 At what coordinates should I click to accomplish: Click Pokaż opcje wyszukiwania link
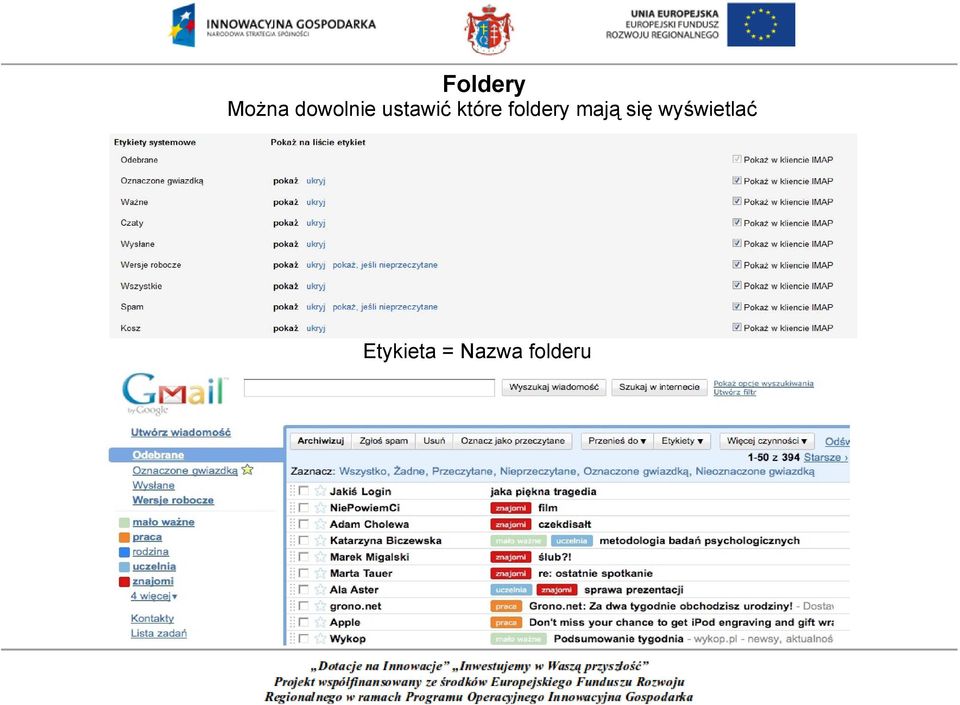(763, 384)
